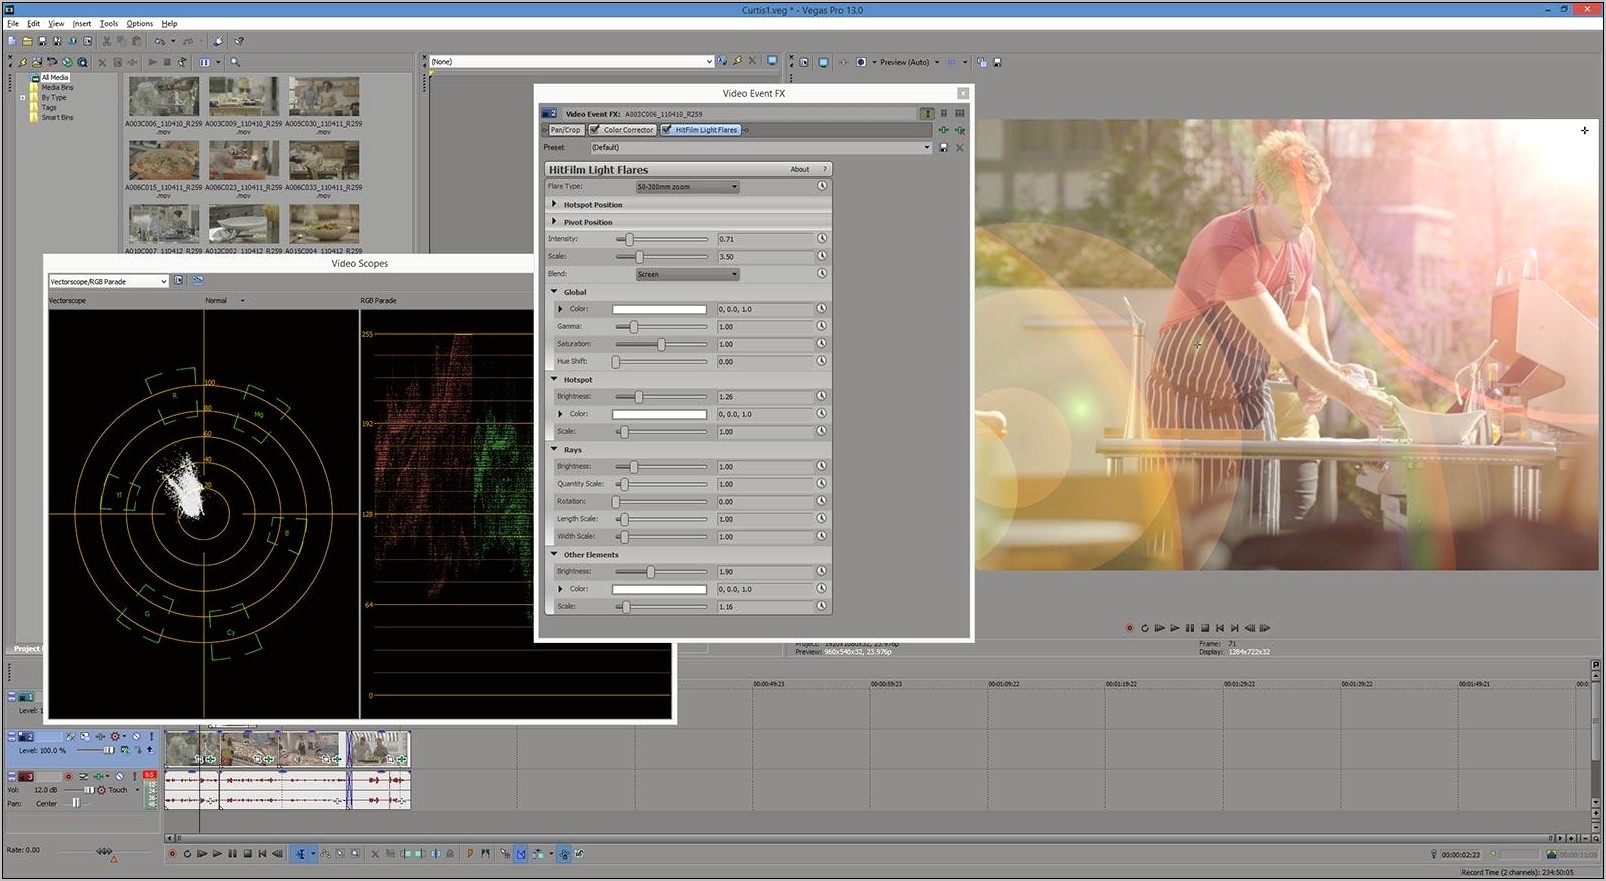Open Track FX icon on video track 2

pos(100,736)
